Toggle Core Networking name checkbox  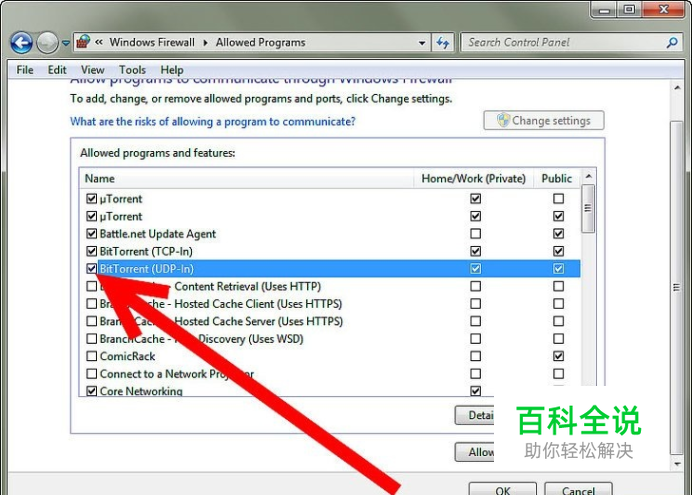(x=91, y=391)
